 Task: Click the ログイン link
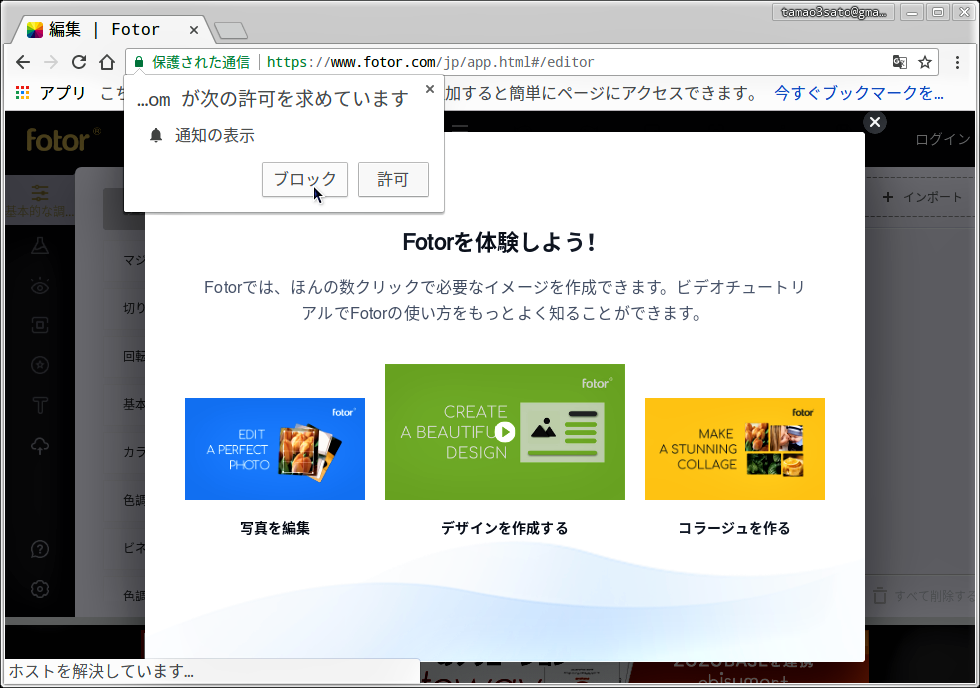coord(943,139)
